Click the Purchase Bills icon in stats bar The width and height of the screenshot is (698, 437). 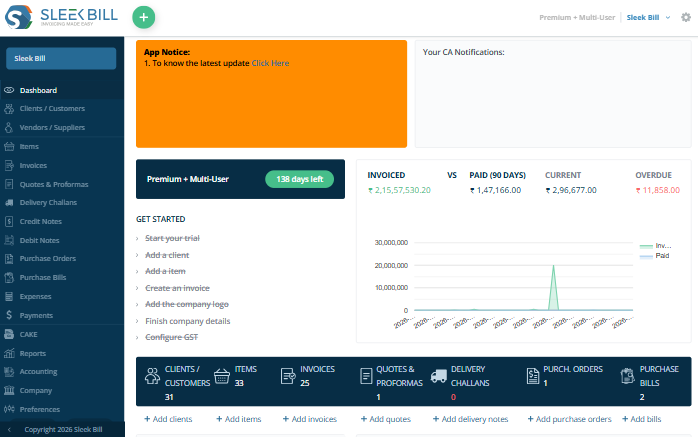627,376
